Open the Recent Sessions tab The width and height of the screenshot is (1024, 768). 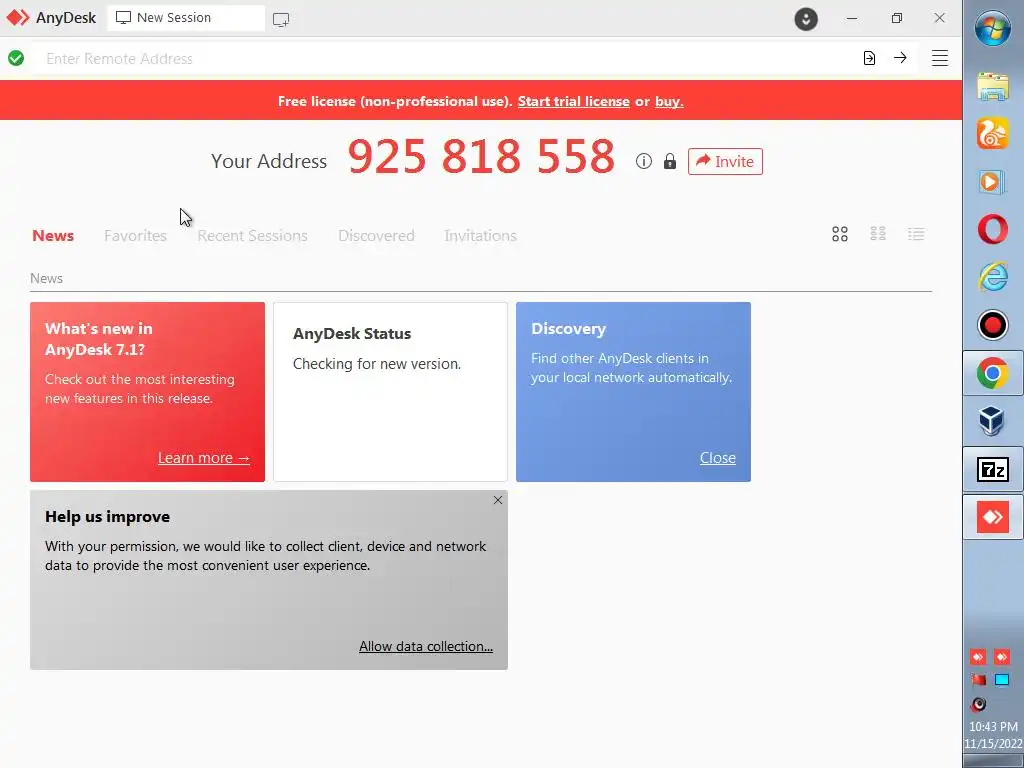pos(252,235)
